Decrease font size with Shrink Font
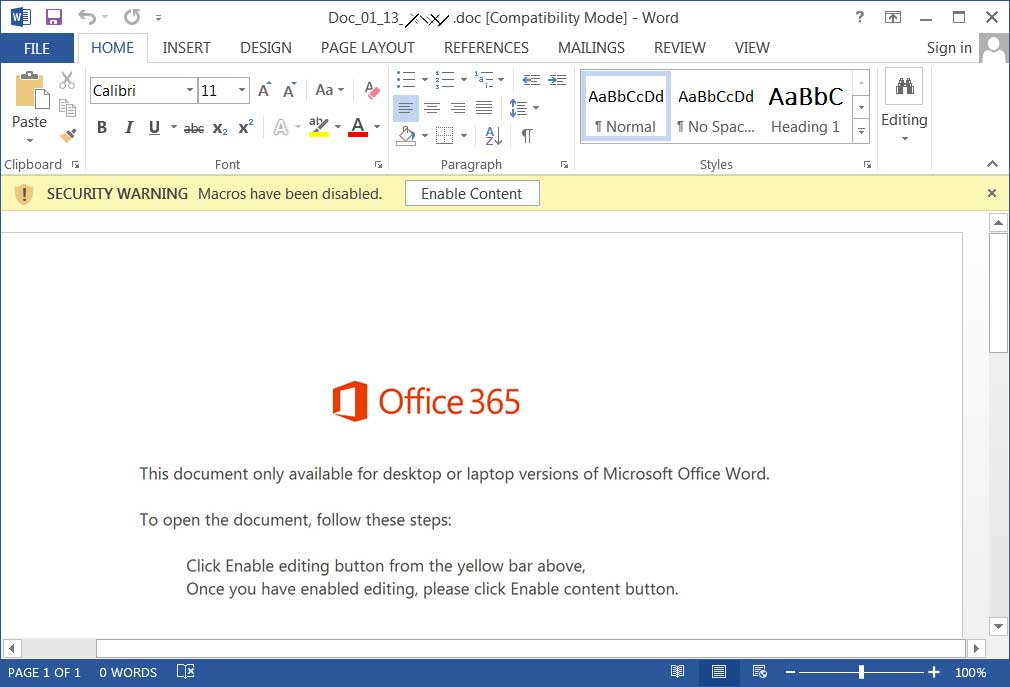The height and width of the screenshot is (687, 1010). coord(289,90)
